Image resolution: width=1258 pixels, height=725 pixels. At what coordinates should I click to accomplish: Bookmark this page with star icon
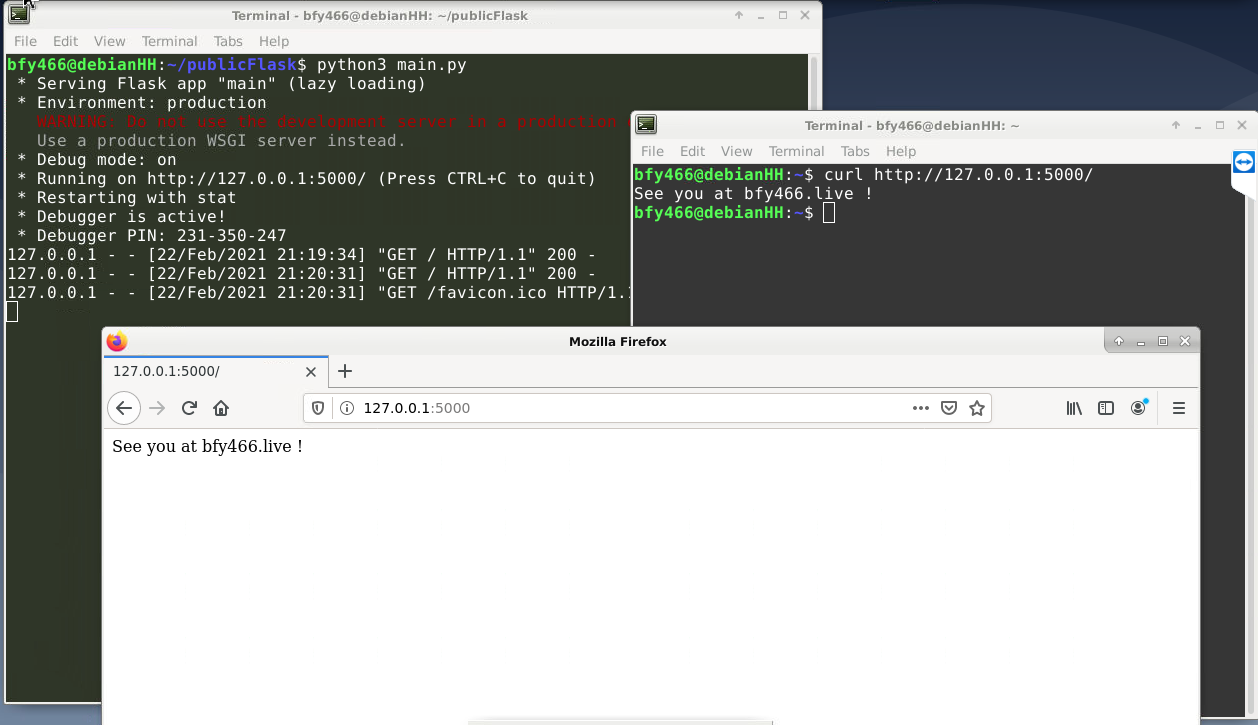click(977, 408)
